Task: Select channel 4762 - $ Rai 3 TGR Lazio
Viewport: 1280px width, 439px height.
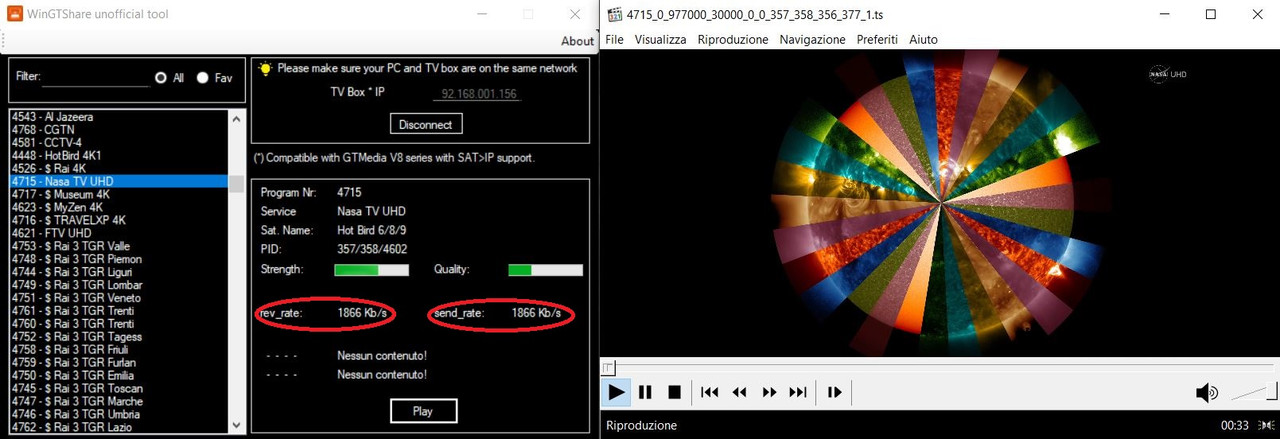Action: pyautogui.click(x=119, y=427)
